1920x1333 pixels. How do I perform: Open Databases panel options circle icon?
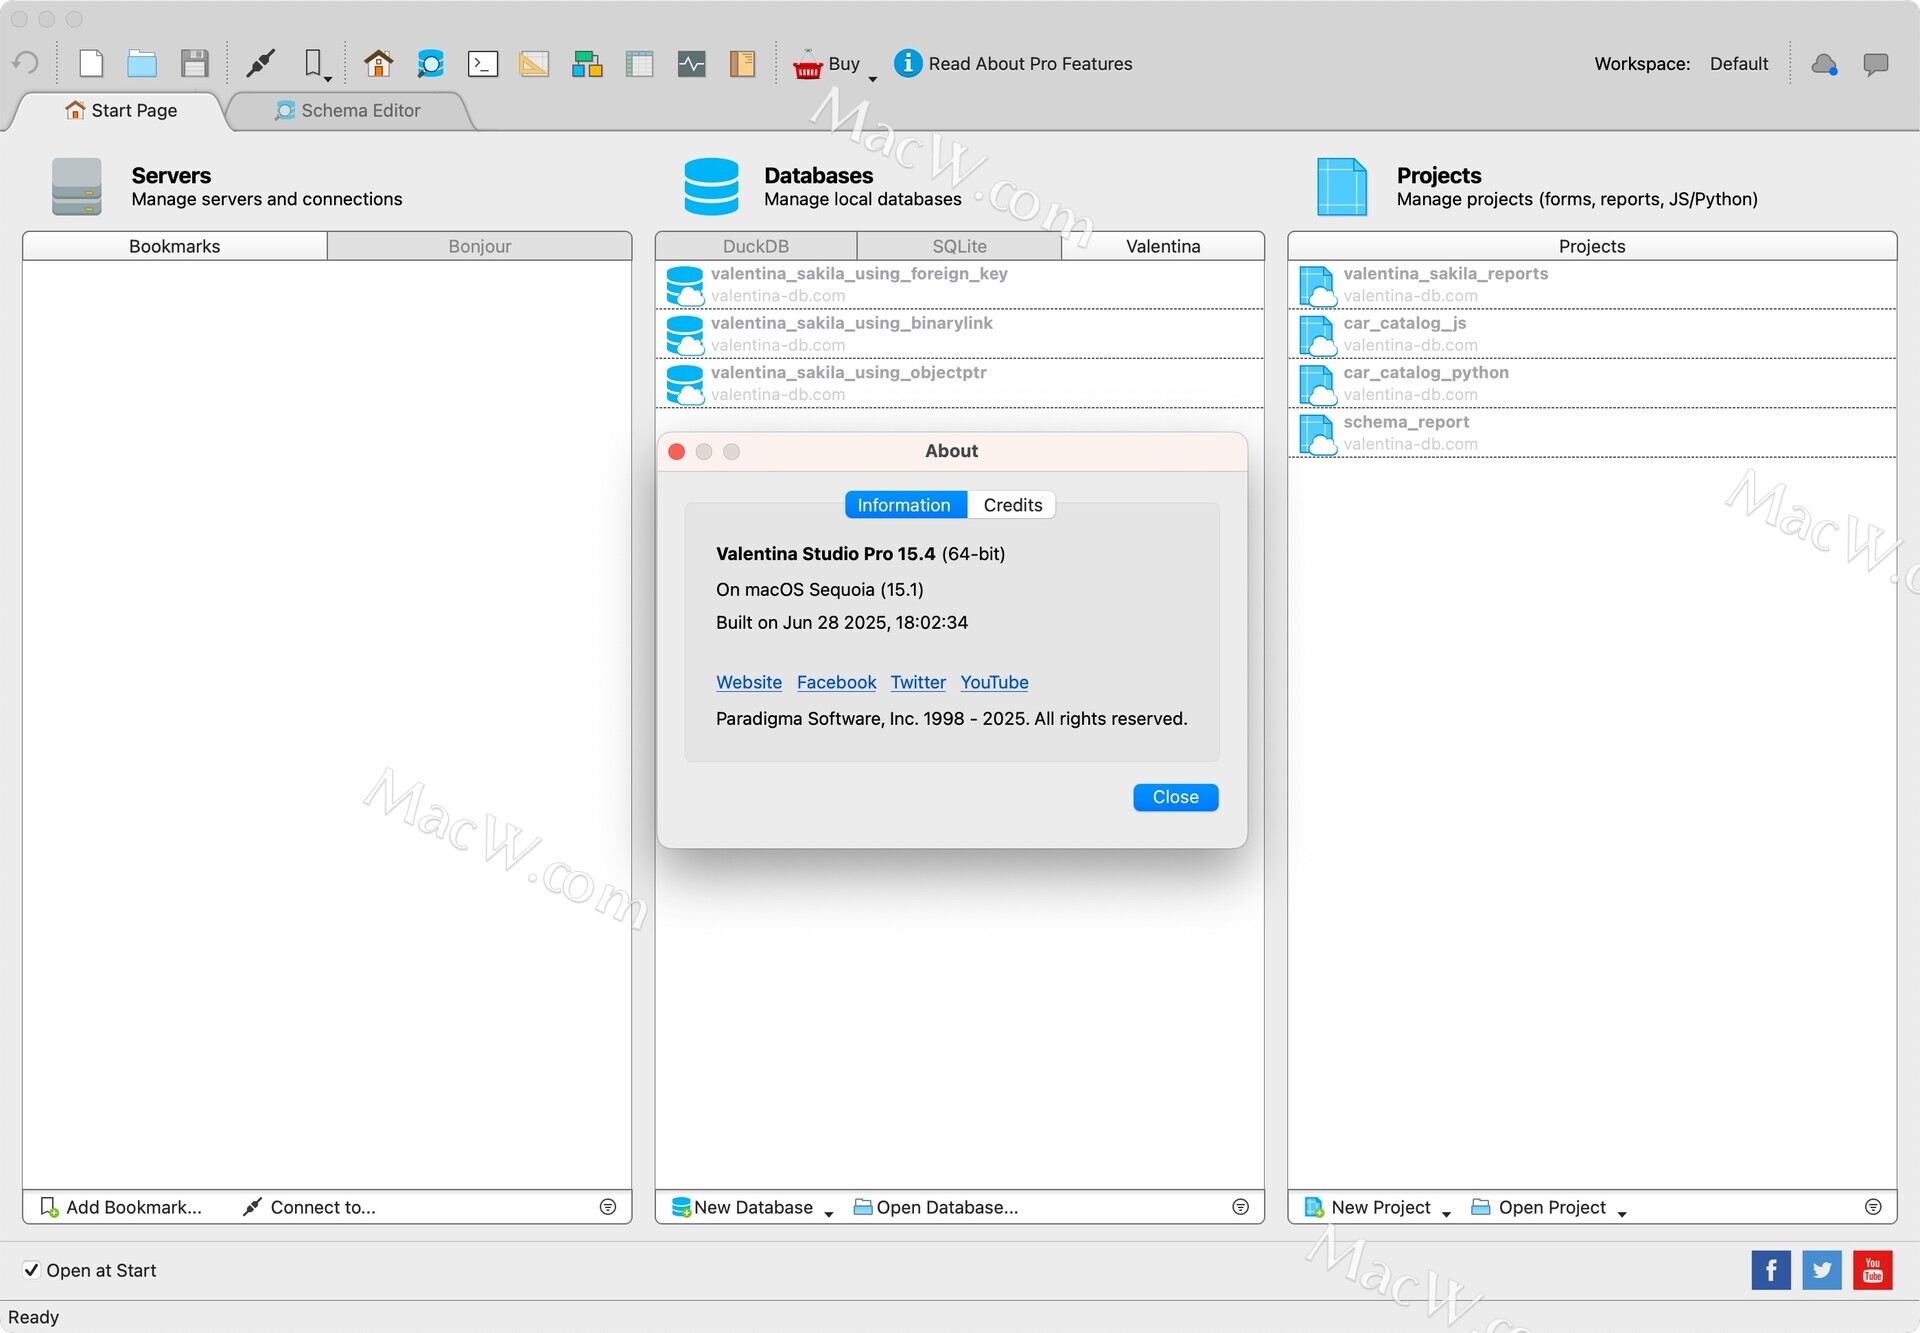coord(1241,1207)
